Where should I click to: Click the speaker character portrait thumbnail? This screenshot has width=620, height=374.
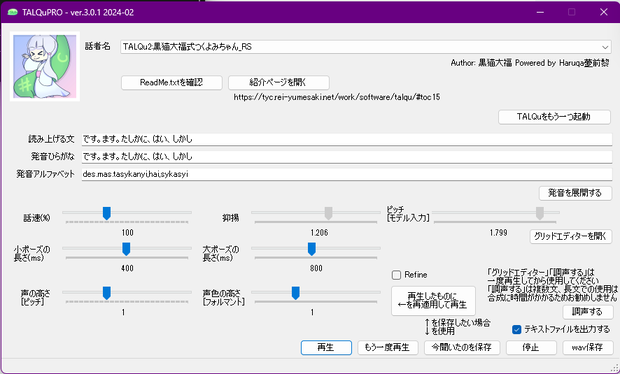tap(45, 66)
